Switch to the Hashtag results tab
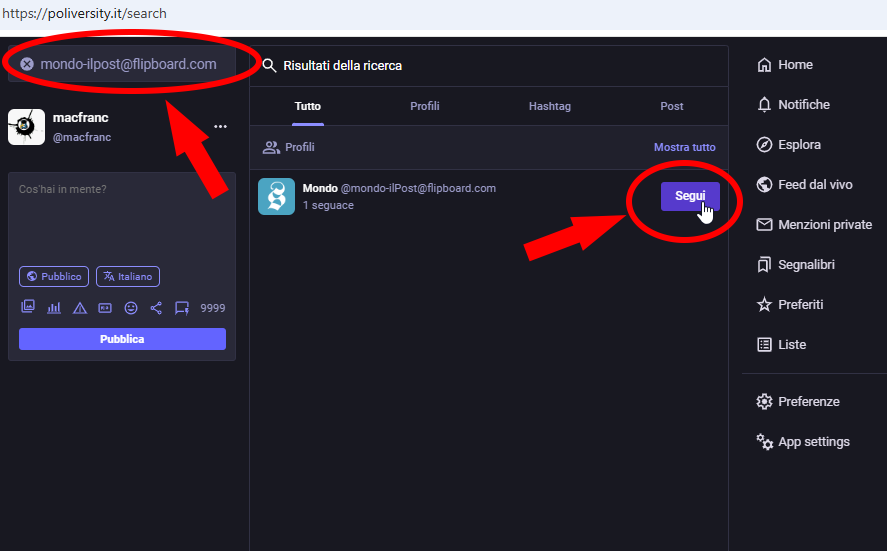This screenshot has width=887, height=551. [550, 106]
